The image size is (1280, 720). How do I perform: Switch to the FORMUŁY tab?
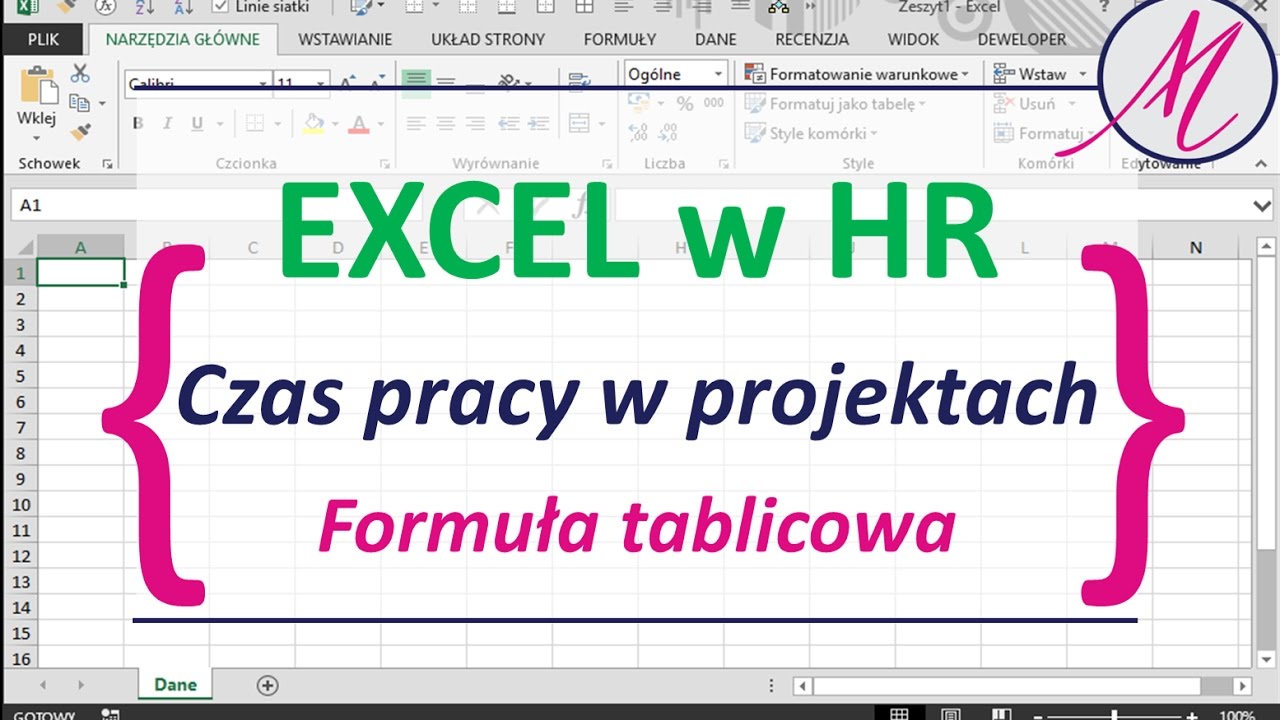pyautogui.click(x=620, y=40)
